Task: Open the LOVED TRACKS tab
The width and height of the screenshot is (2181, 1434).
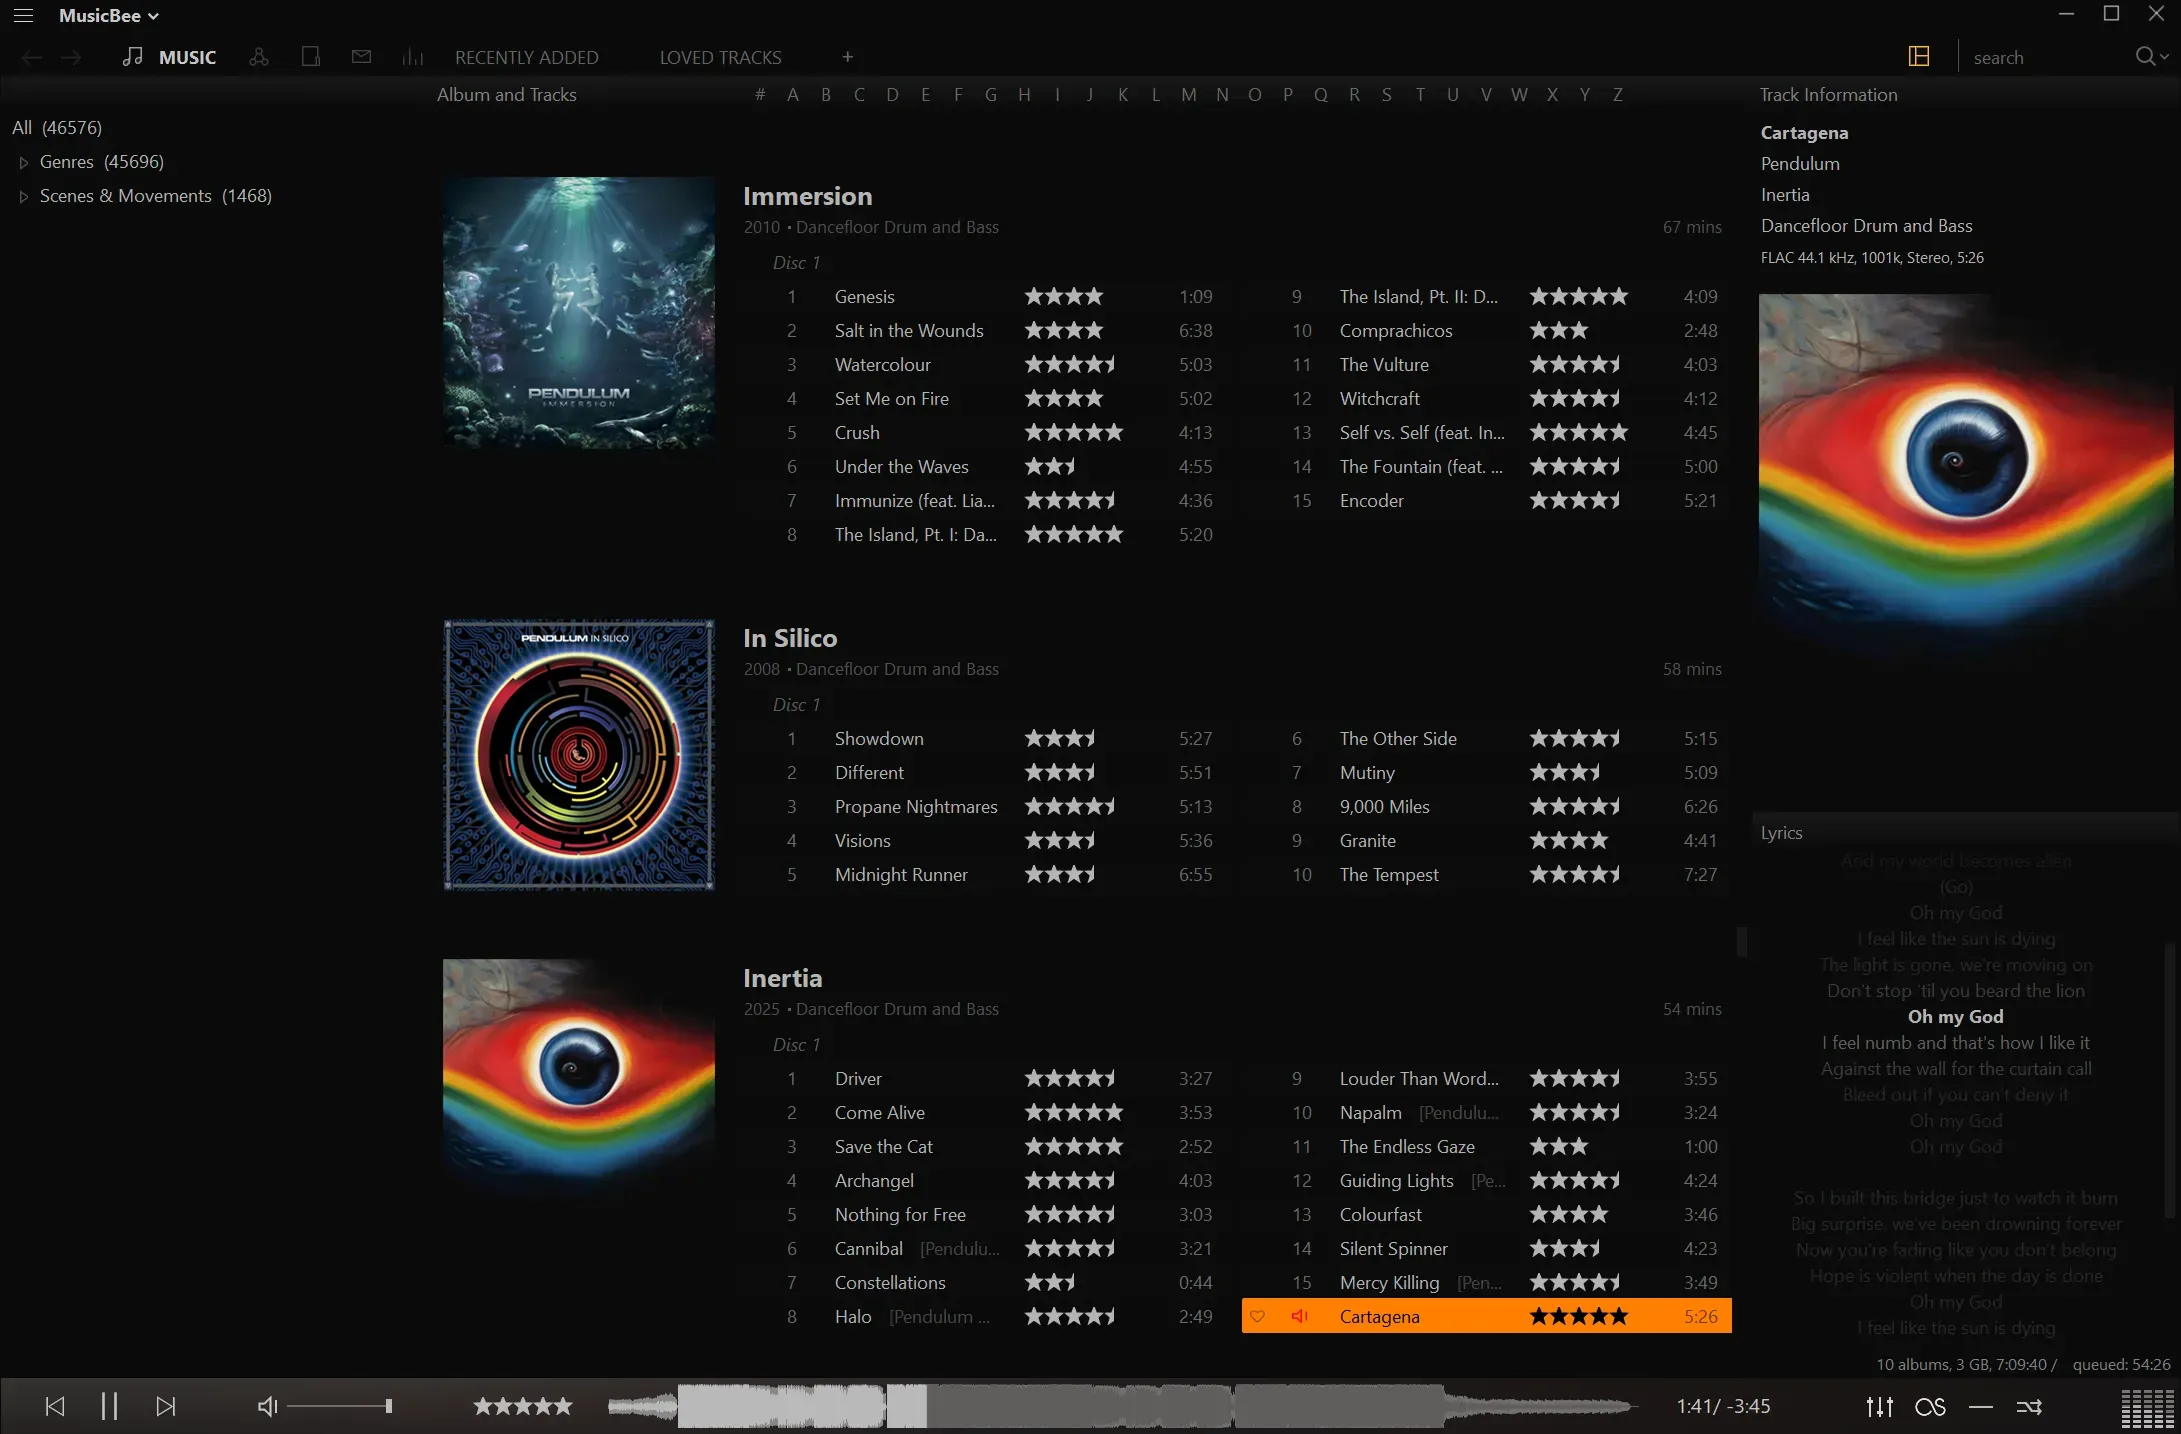Action: (719, 57)
